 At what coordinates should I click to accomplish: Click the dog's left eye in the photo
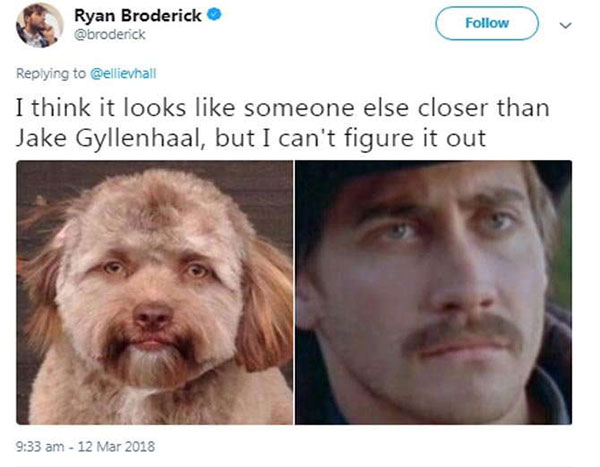[x=113, y=267]
